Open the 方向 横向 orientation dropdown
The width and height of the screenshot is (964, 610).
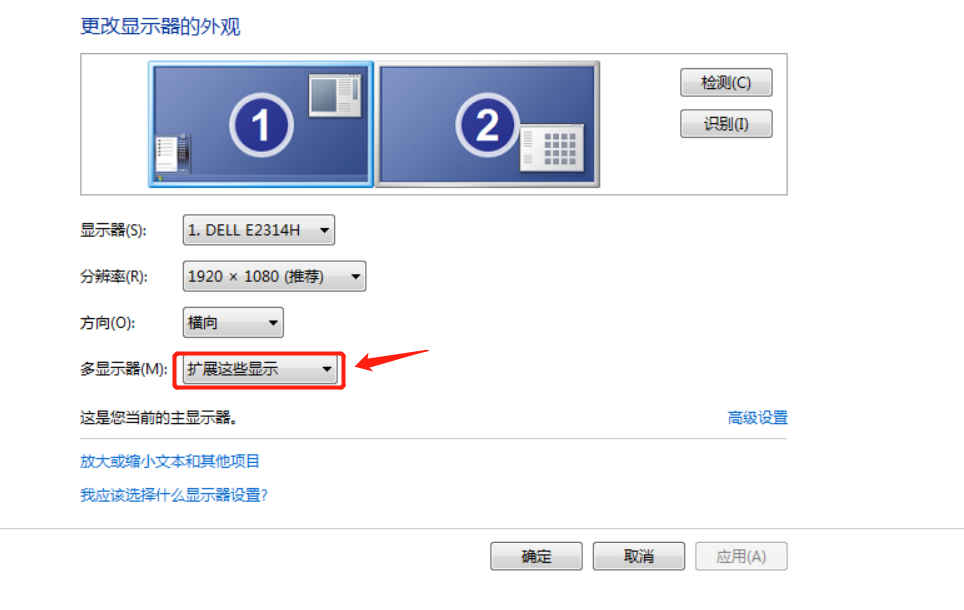(233, 322)
